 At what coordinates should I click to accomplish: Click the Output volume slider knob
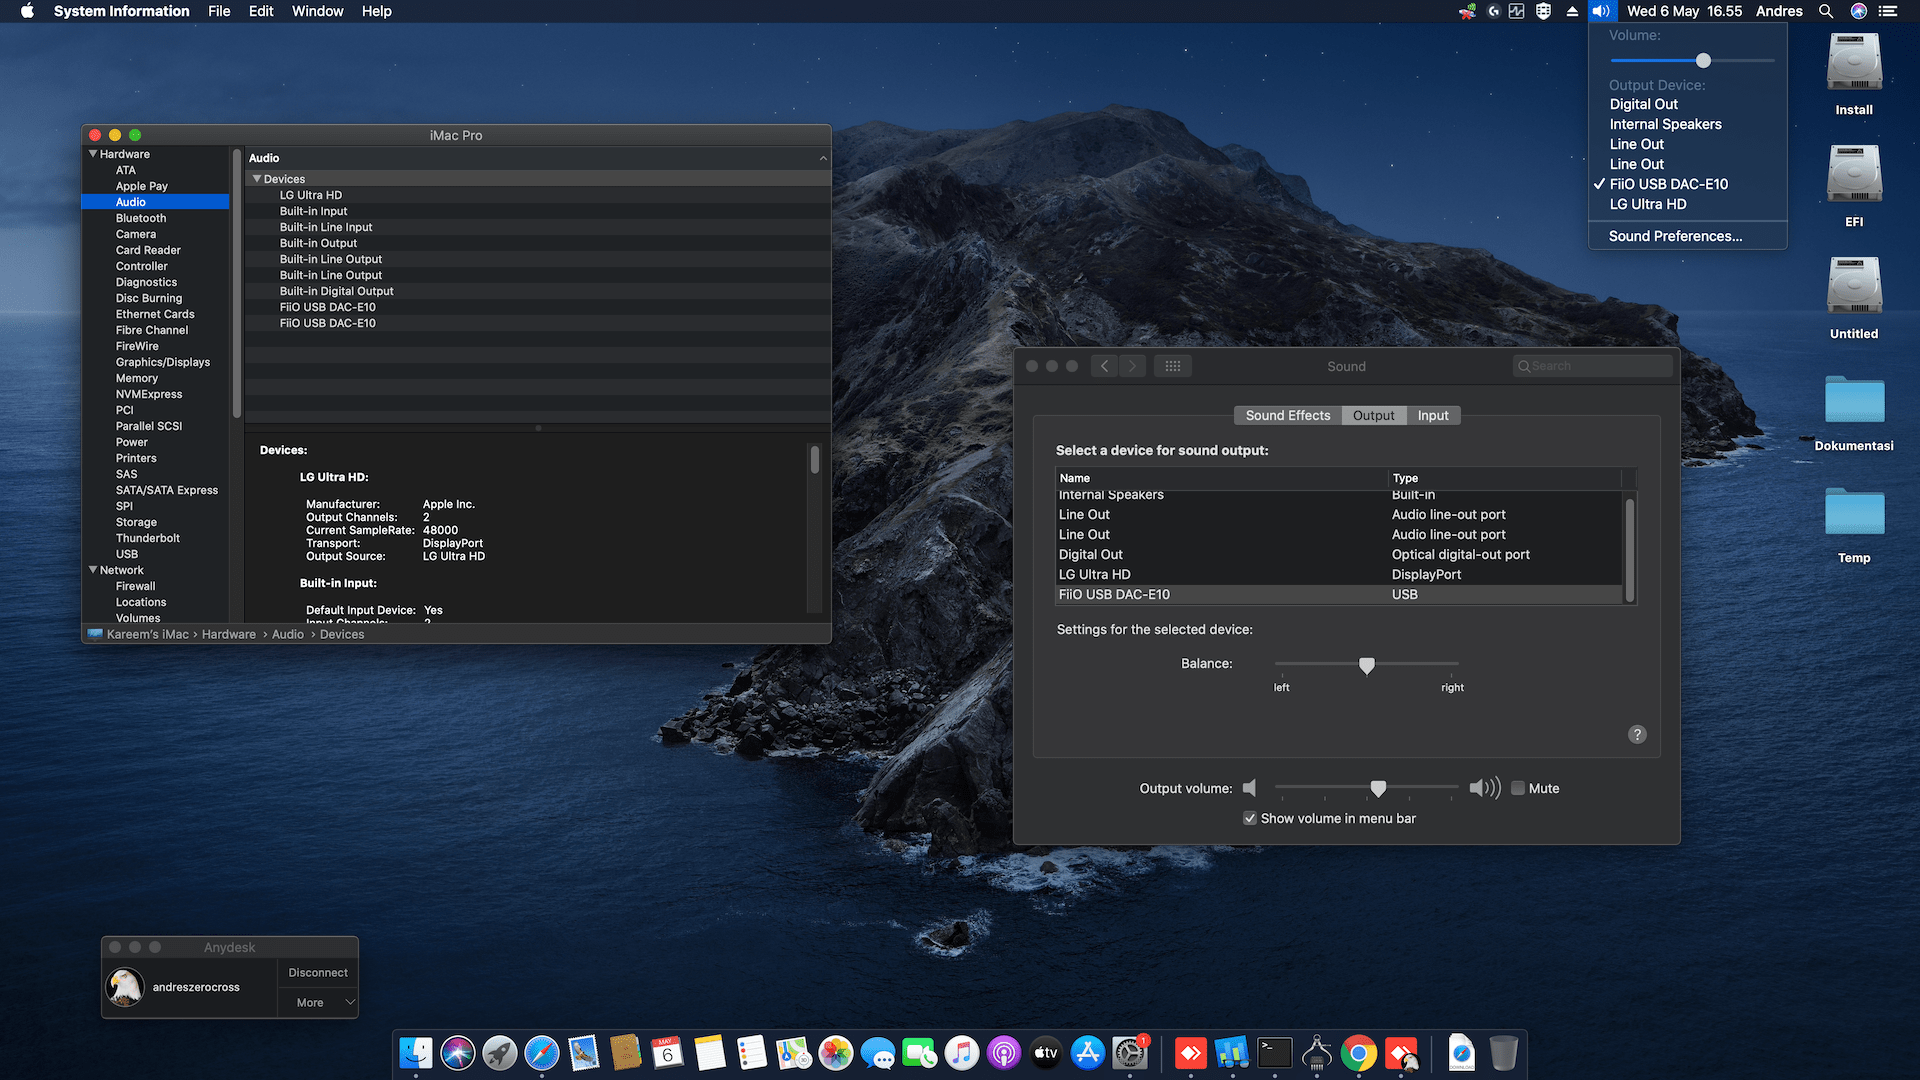pos(1378,789)
